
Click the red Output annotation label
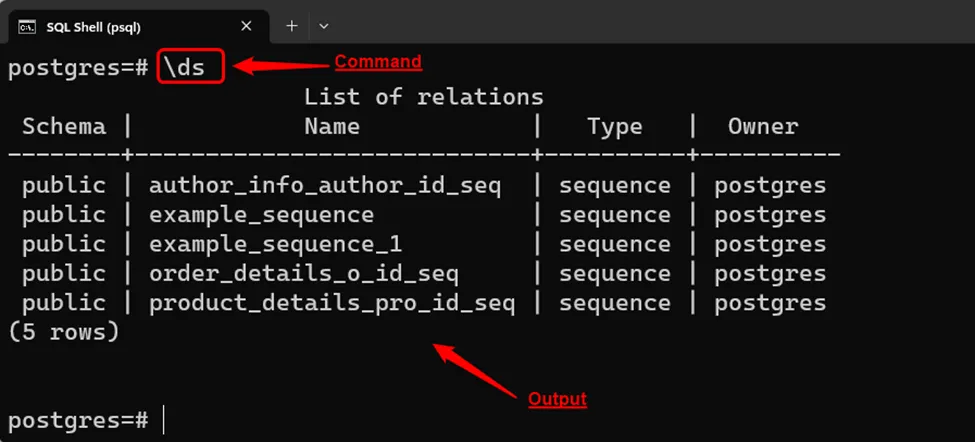pos(557,399)
